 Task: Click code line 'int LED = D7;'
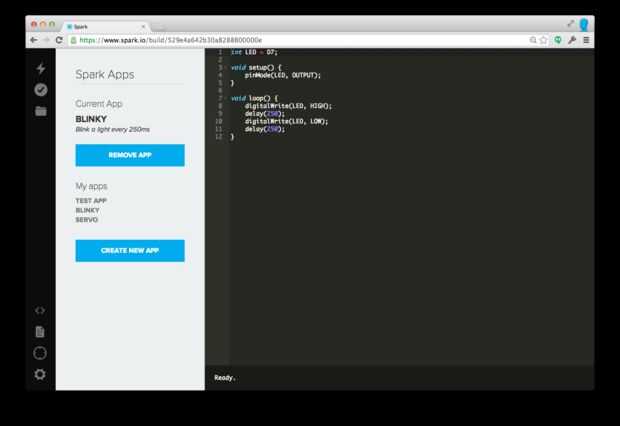coord(254,52)
